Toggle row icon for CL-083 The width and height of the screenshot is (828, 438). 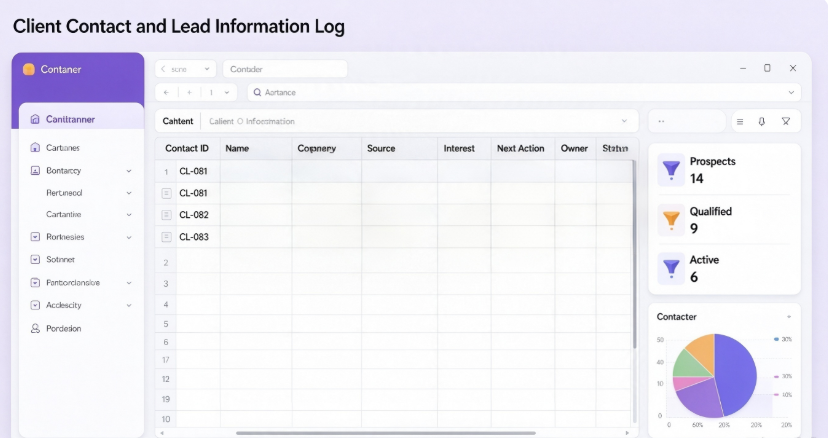(166, 237)
